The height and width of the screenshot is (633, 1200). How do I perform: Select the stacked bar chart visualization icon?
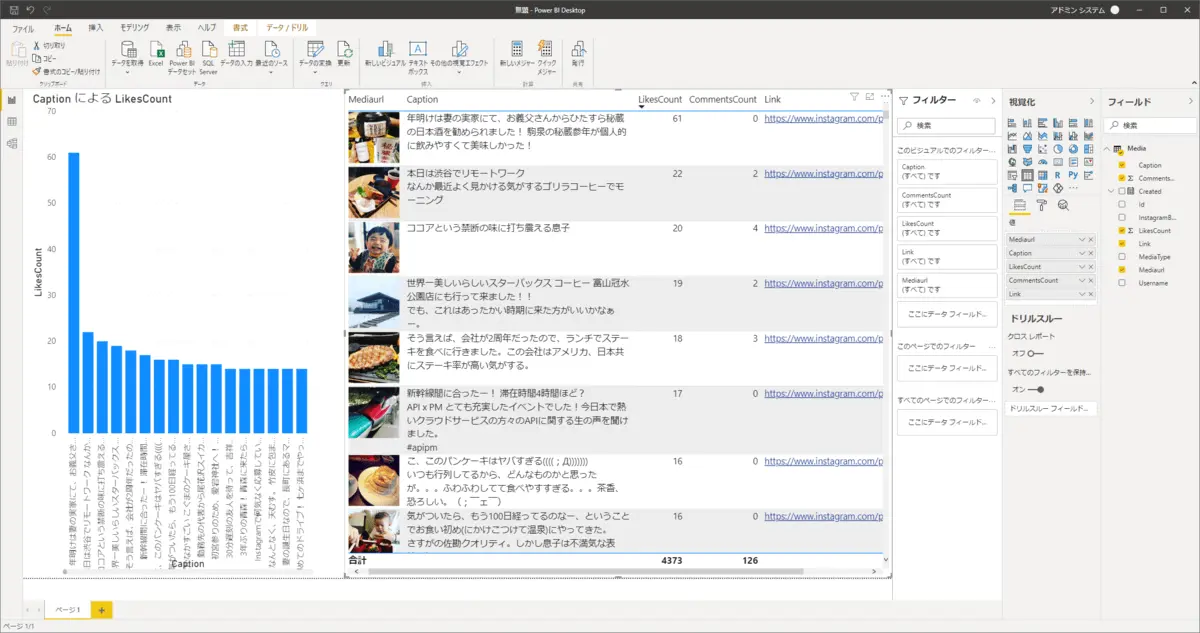pyautogui.click(x=1012, y=123)
